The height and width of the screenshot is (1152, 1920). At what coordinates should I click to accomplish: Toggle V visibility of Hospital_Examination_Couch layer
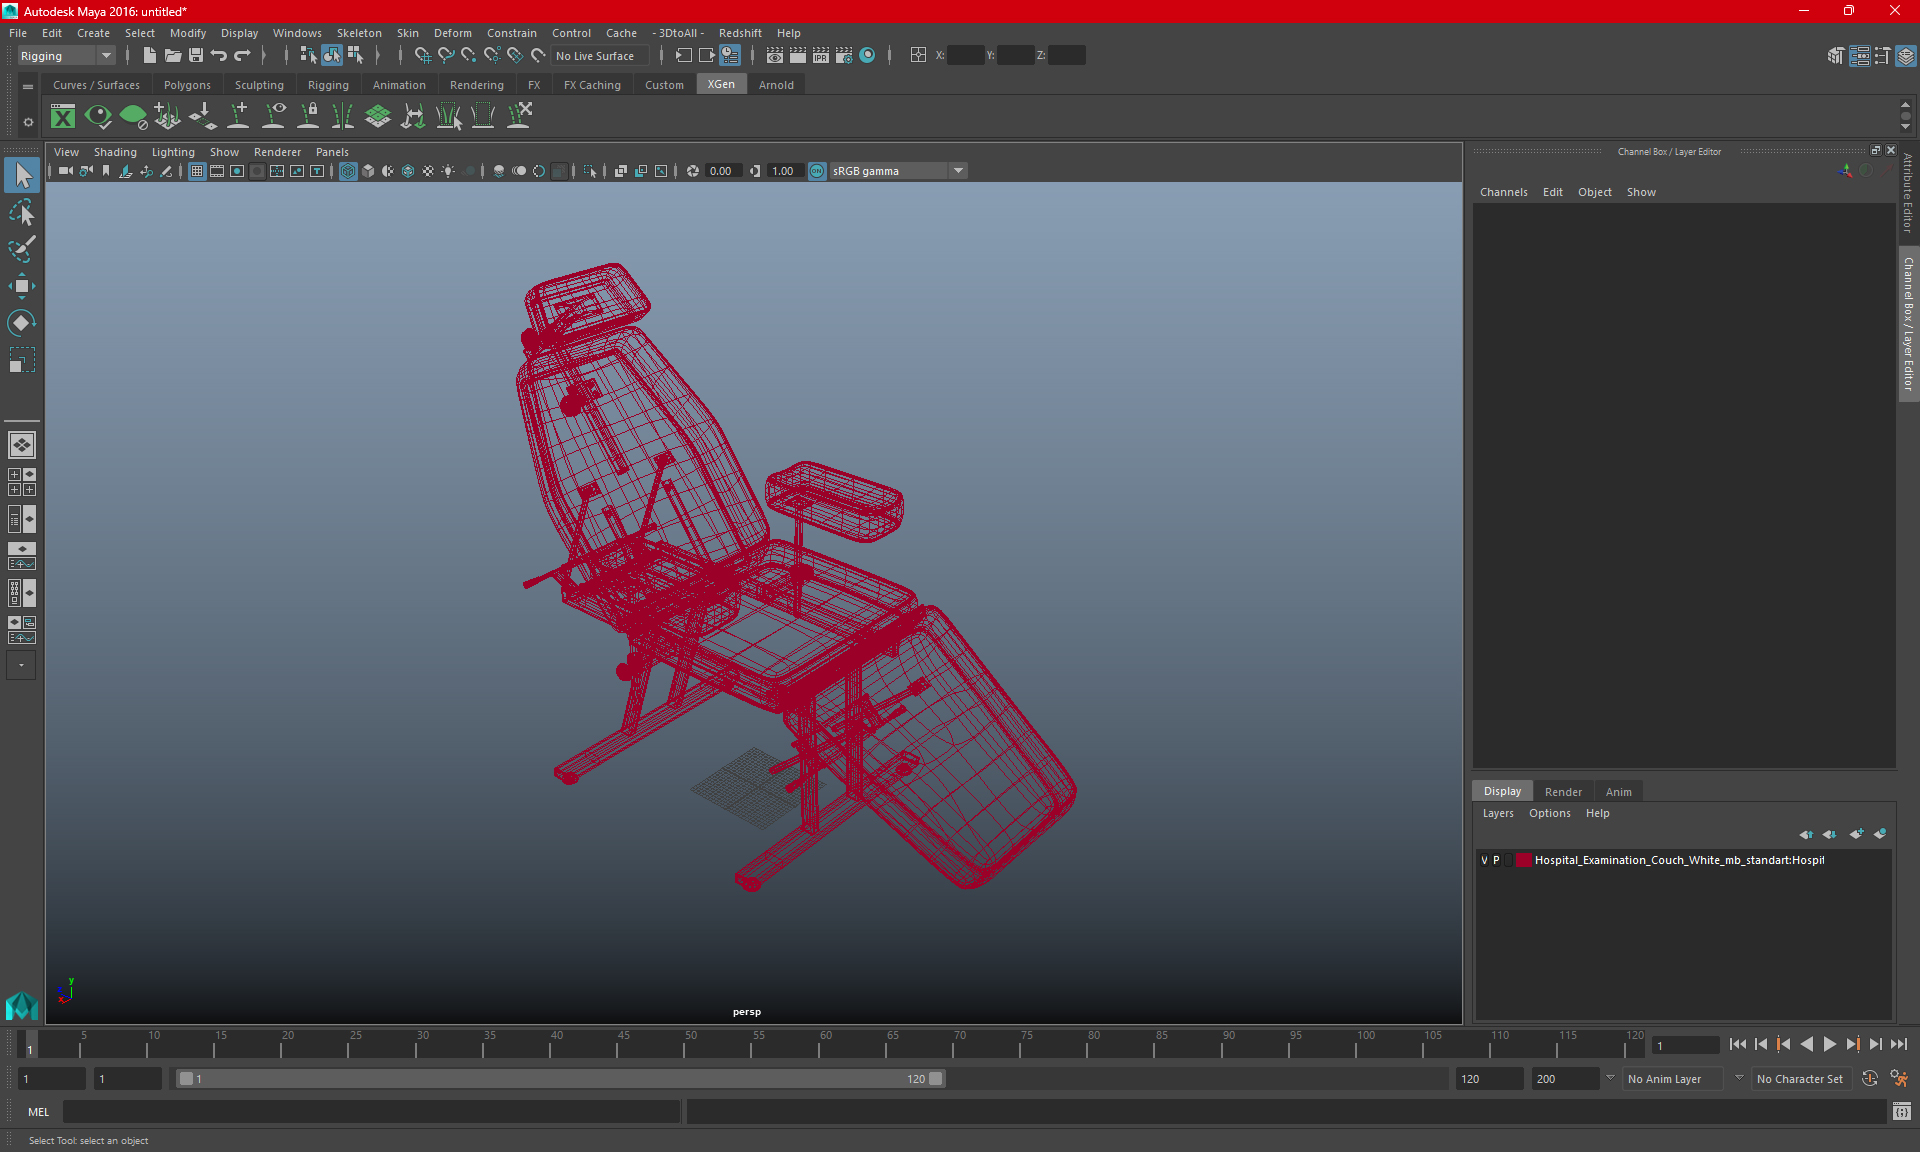point(1484,860)
